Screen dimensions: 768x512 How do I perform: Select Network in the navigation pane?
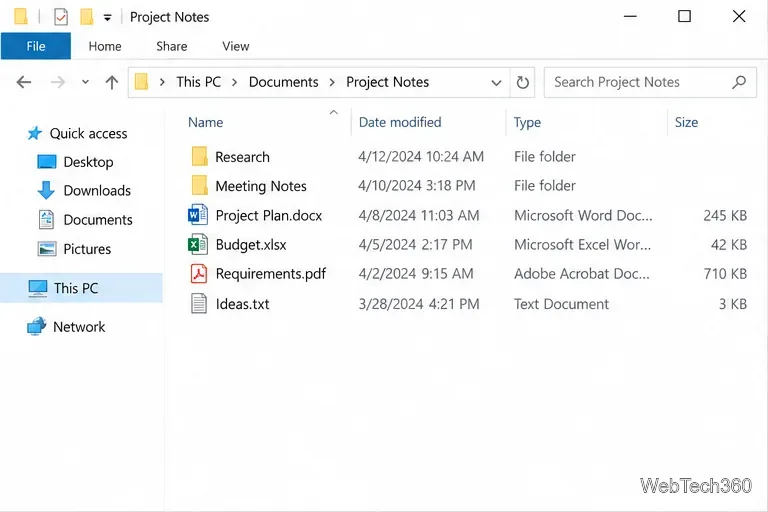coord(79,327)
